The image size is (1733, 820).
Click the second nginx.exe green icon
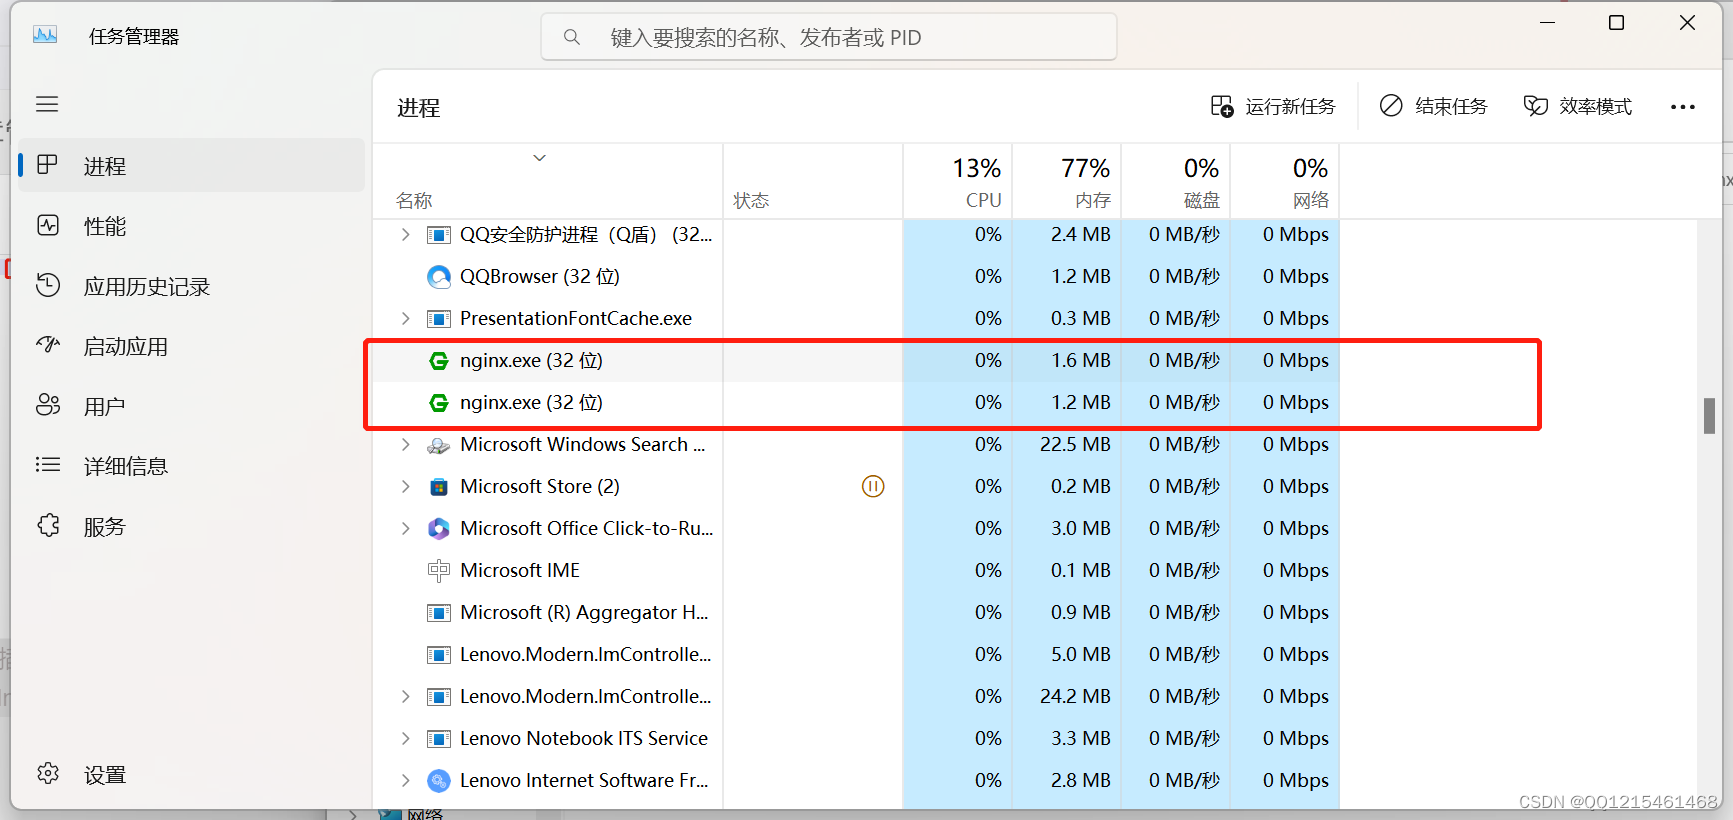coord(438,402)
